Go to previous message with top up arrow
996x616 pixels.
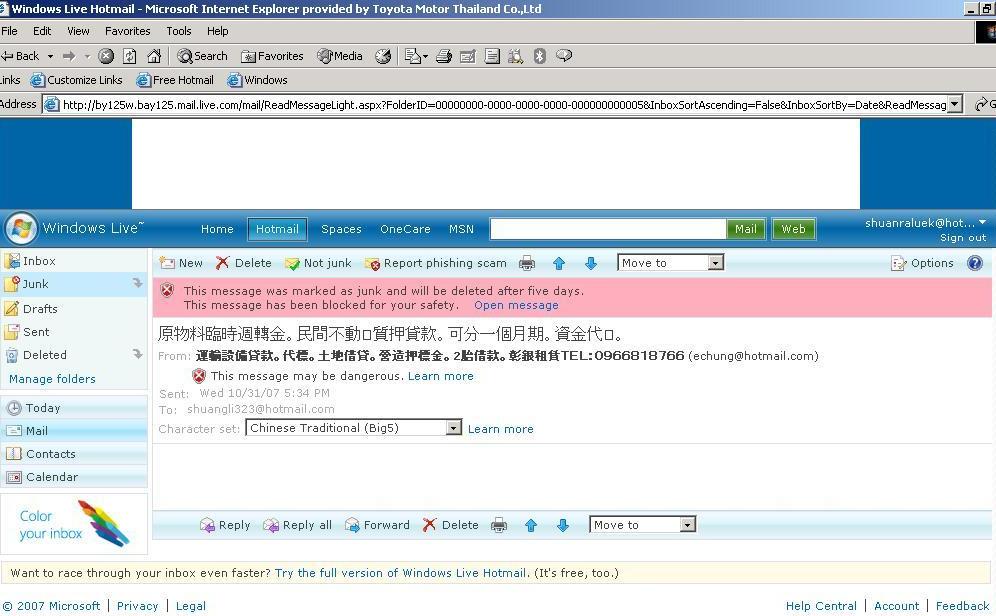[559, 264]
